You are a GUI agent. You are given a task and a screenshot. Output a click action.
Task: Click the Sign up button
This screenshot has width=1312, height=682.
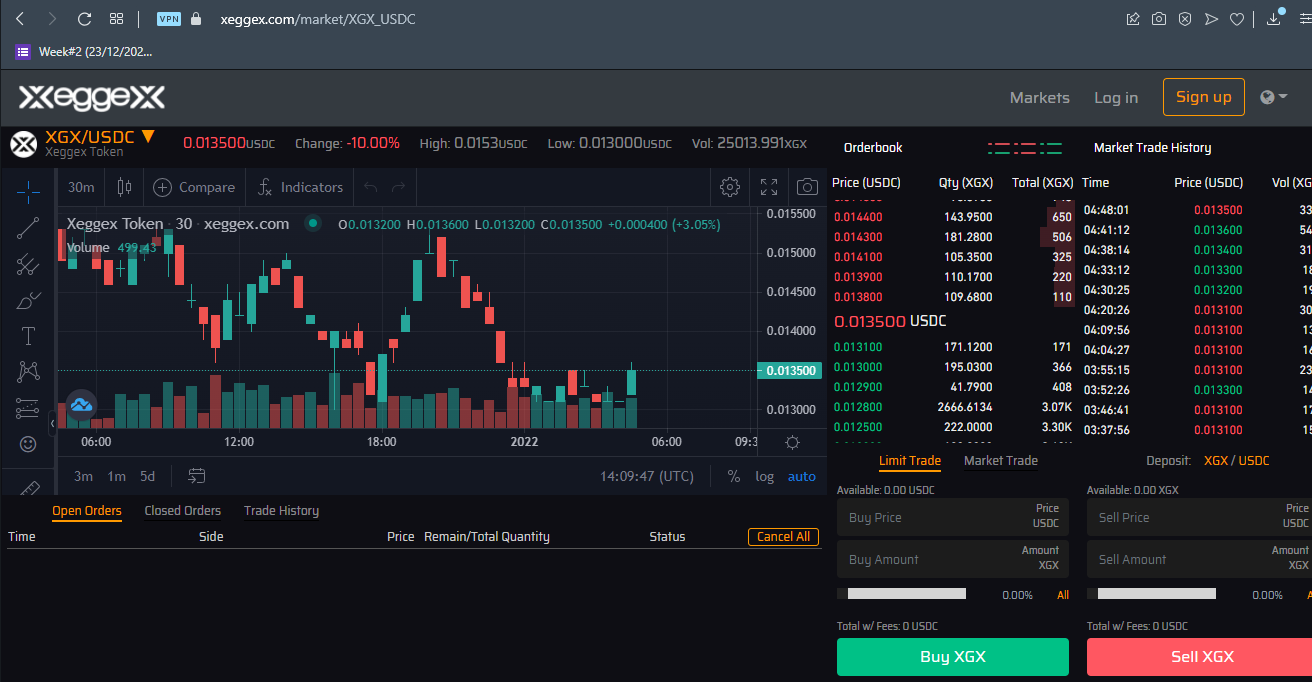1204,97
